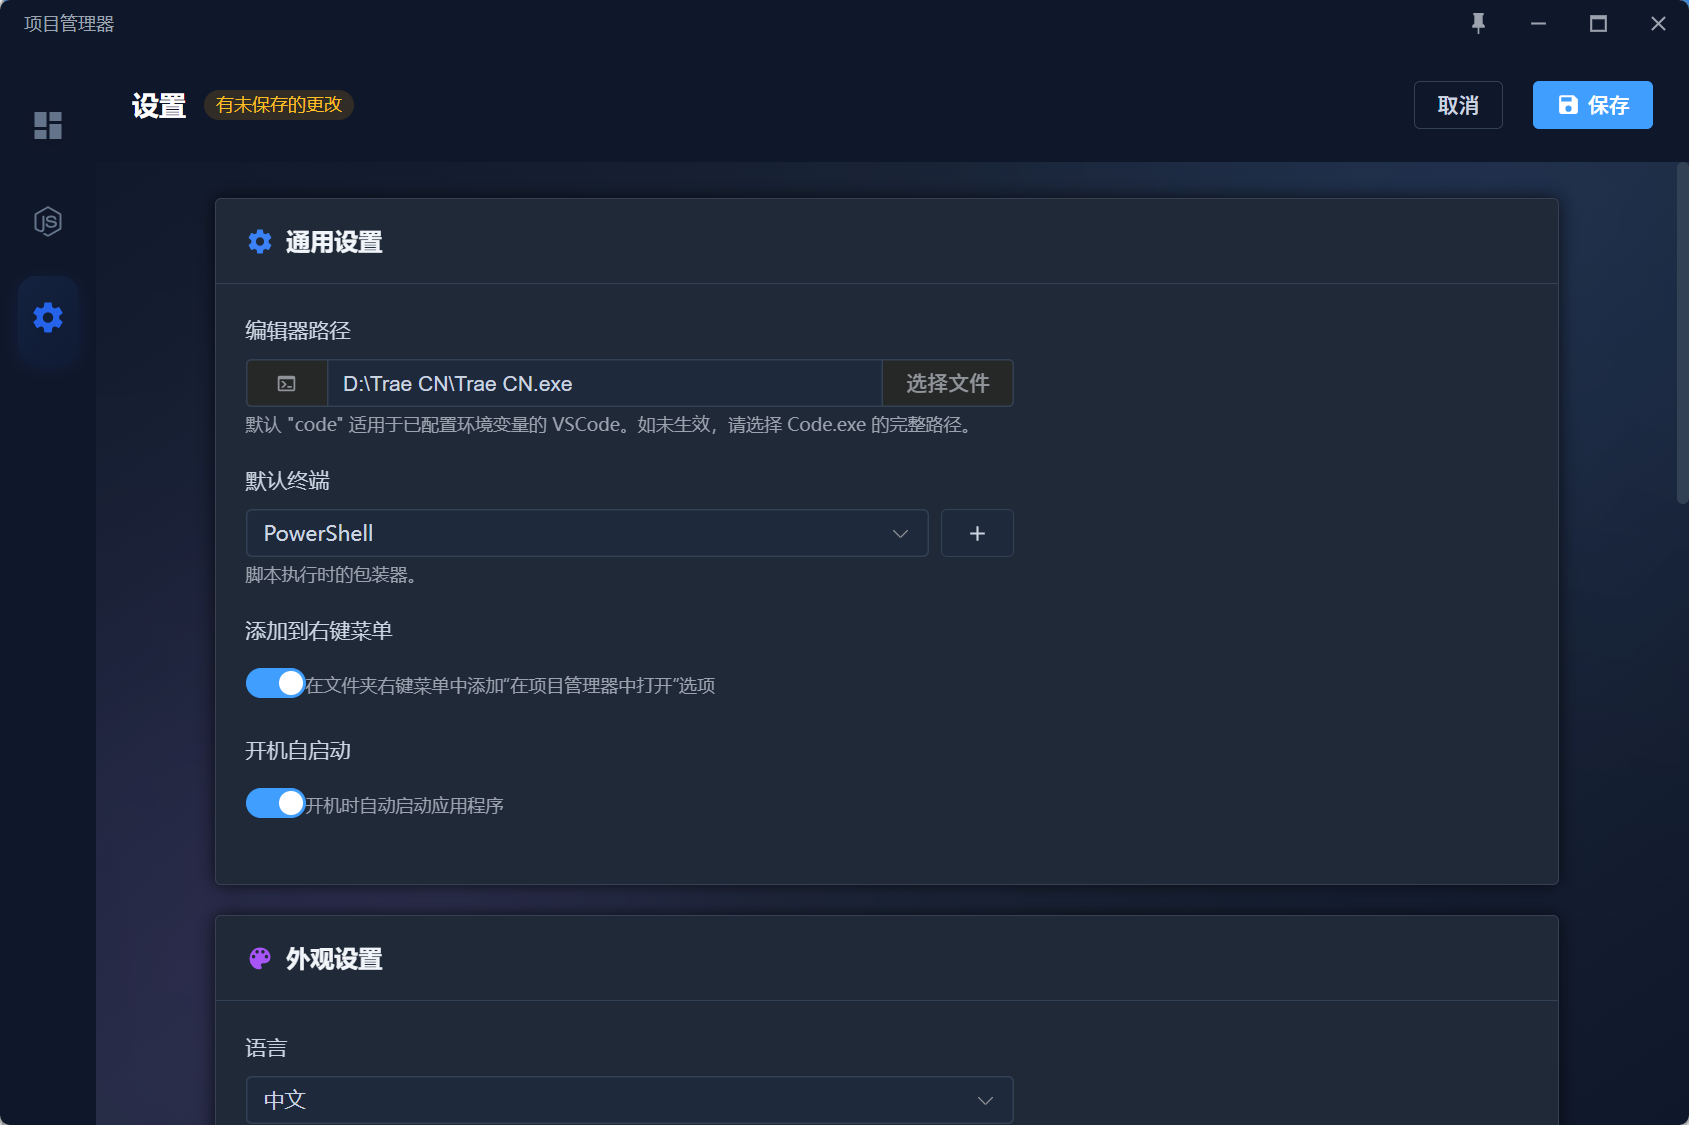The image size is (1689, 1125).
Task: Click the 语言 label
Action: [266, 1048]
